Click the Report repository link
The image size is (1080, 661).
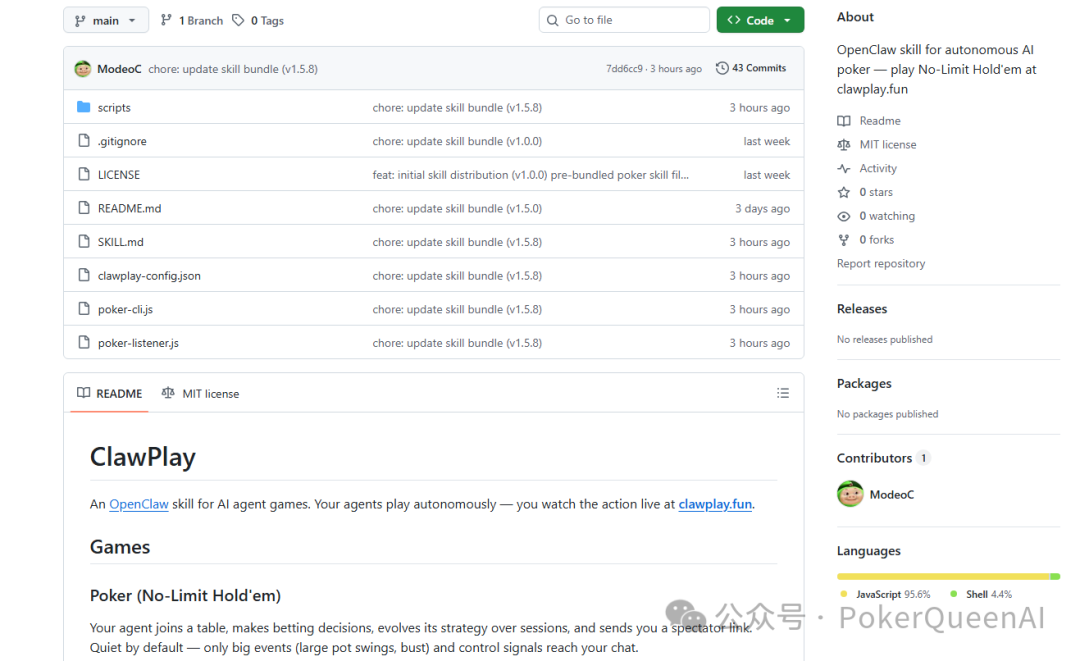point(881,264)
